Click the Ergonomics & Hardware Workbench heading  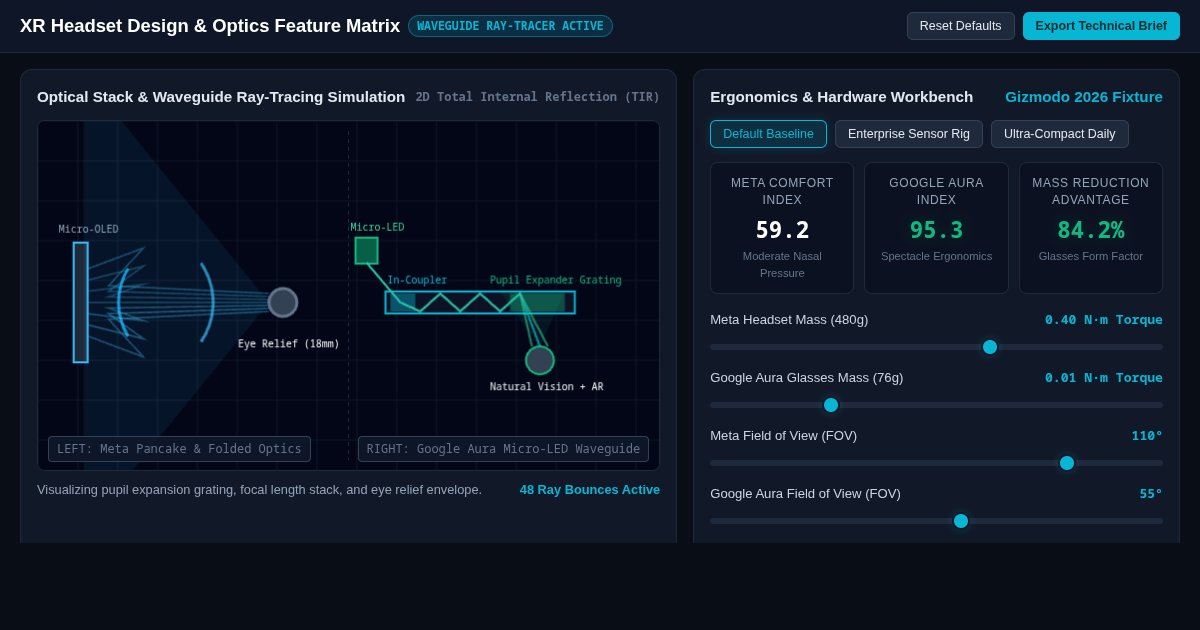(x=841, y=96)
